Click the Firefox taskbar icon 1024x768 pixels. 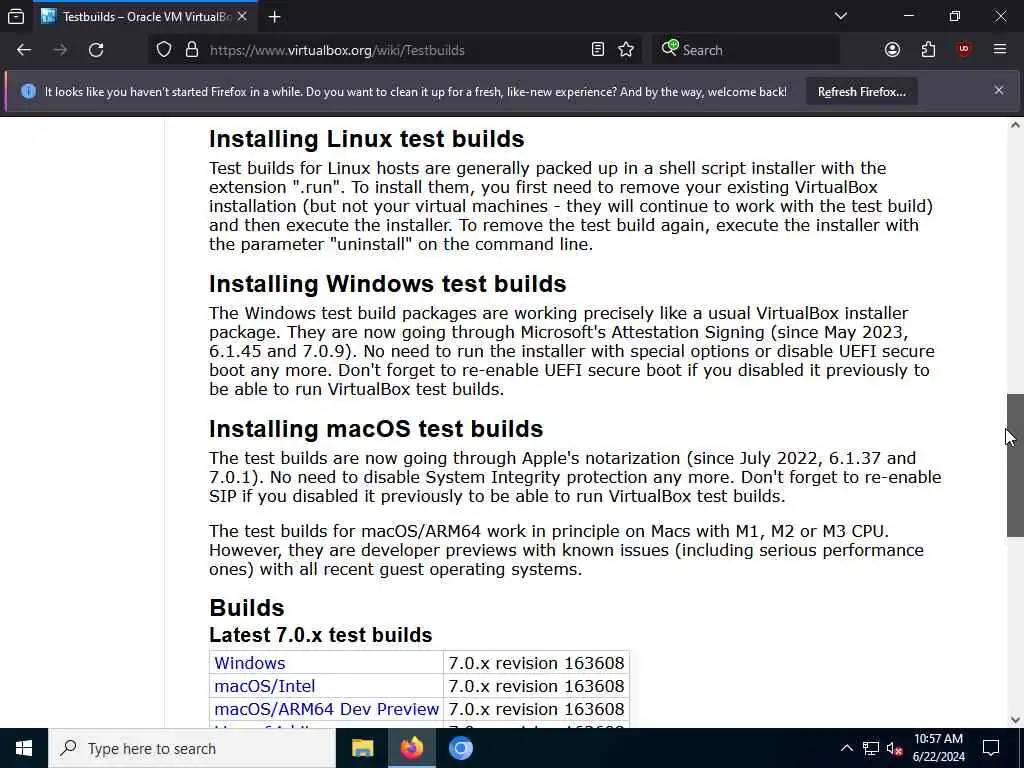(411, 748)
